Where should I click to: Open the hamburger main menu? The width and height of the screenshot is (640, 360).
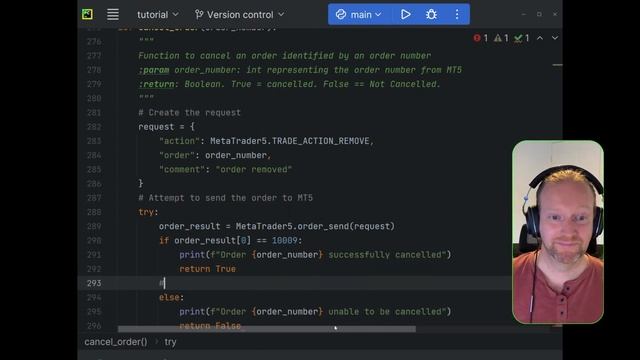[x=113, y=14]
